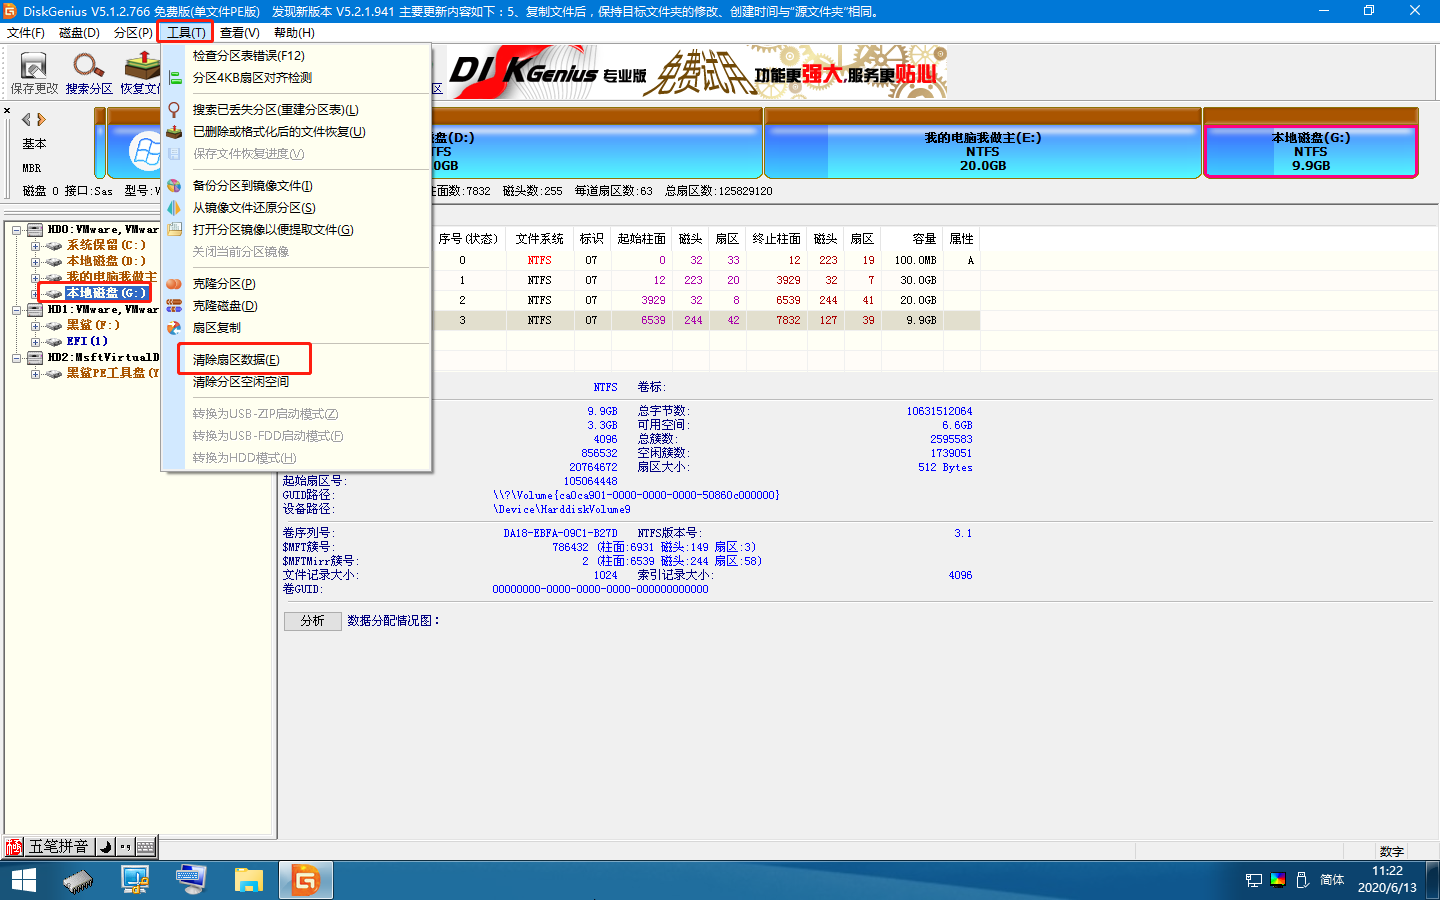Image resolution: width=1440 pixels, height=900 pixels.
Task: Toggle the moon icon on IME bar
Action: point(105,847)
